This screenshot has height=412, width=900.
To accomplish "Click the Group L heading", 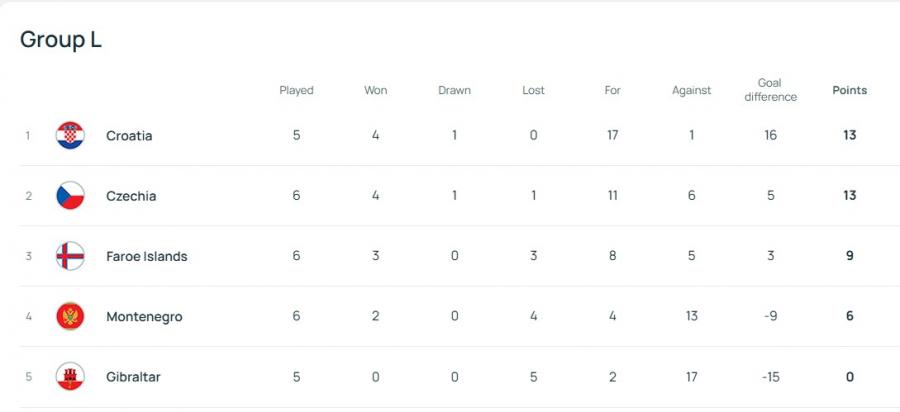I will point(61,40).
